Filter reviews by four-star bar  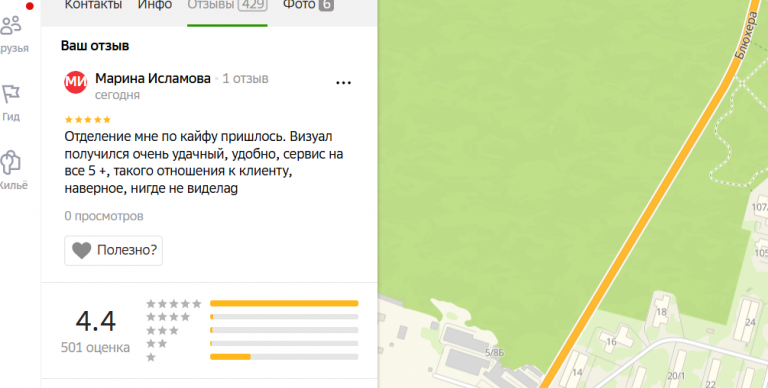(284, 317)
